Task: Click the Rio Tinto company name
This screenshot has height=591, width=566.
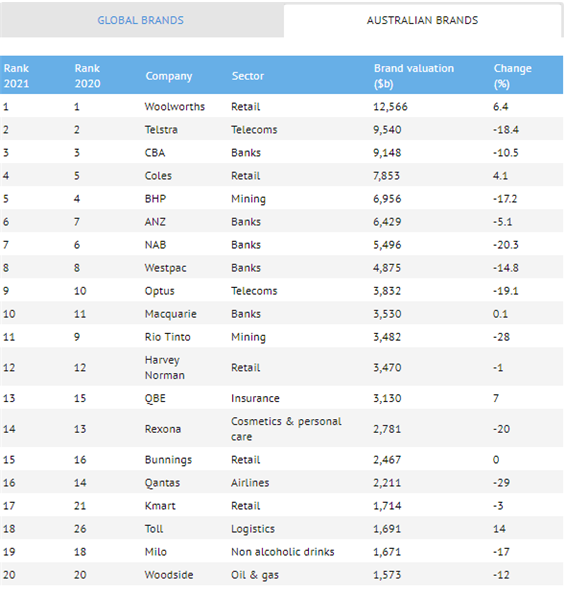Action: coord(168,337)
